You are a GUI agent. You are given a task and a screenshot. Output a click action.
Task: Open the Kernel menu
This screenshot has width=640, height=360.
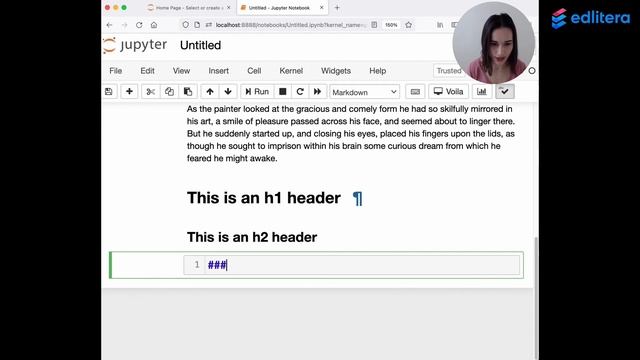pos(291,71)
